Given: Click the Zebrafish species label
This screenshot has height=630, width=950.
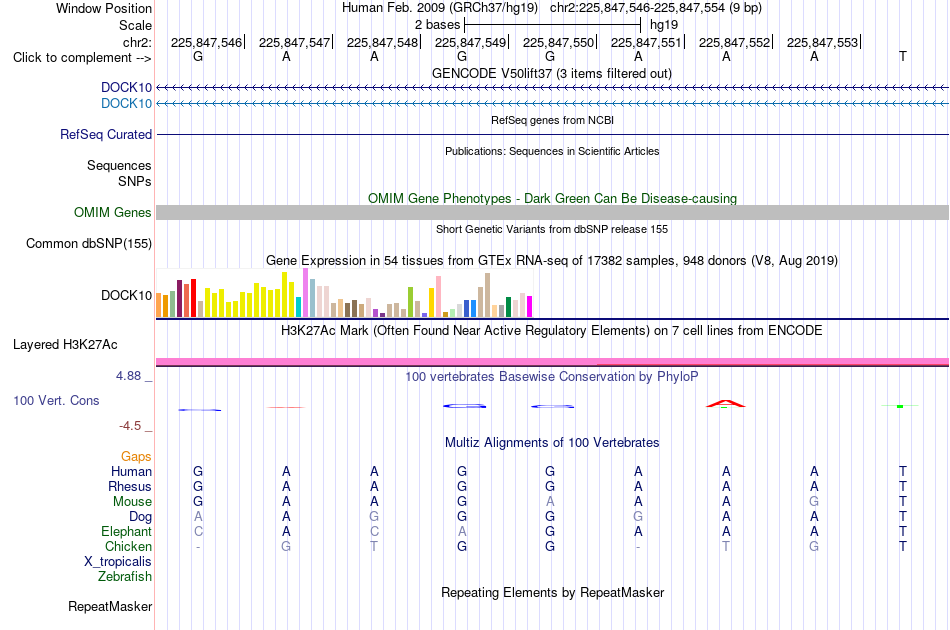Looking at the screenshot, I should [x=125, y=577].
